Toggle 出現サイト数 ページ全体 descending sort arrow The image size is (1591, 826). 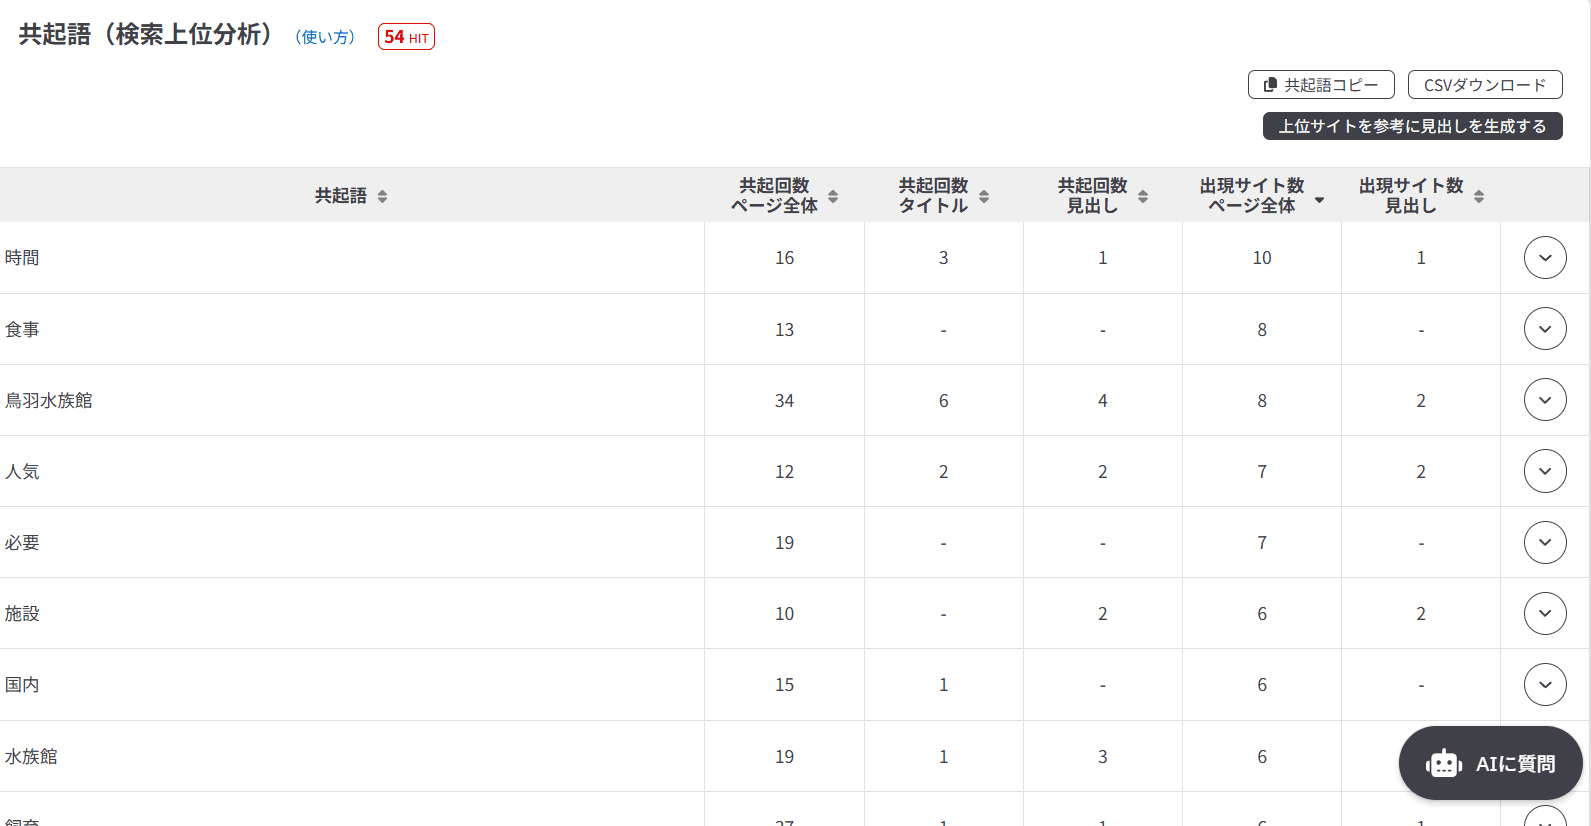click(1319, 200)
